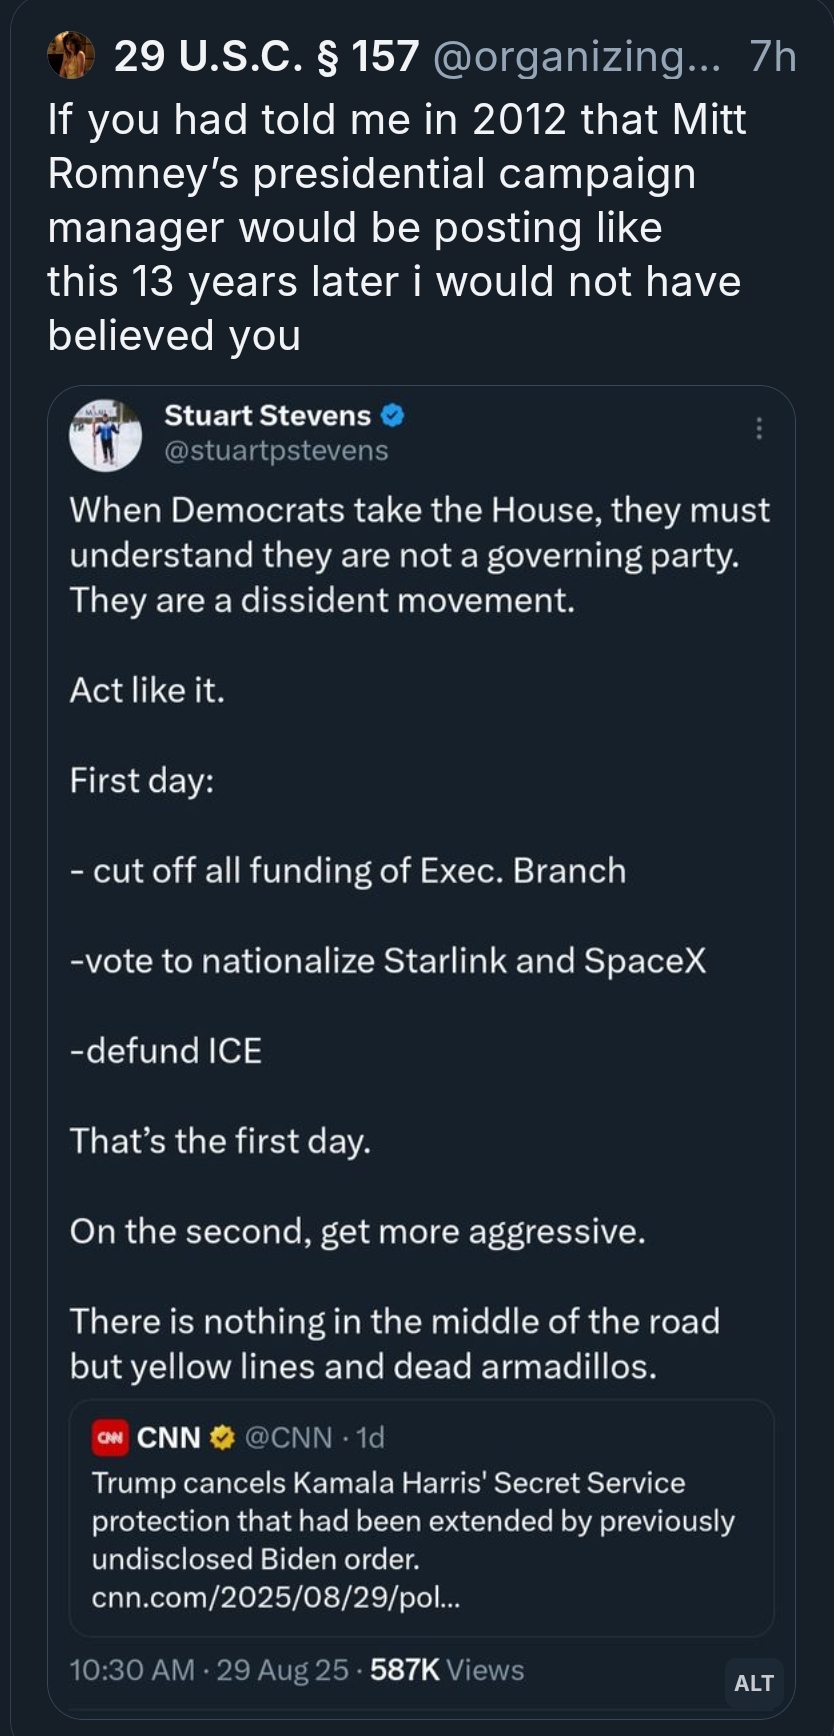Click the @organizing... account handle
Image resolution: width=834 pixels, height=1736 pixels.
pyautogui.click(x=576, y=57)
